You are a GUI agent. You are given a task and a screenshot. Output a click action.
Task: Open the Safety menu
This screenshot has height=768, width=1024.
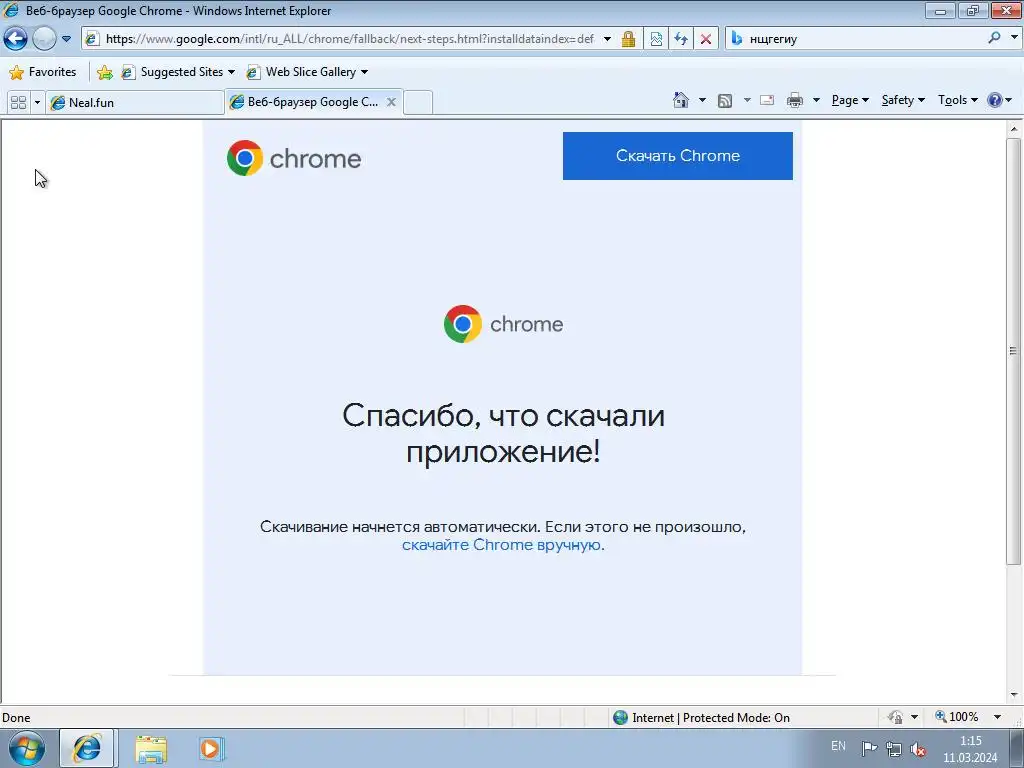tap(903, 100)
